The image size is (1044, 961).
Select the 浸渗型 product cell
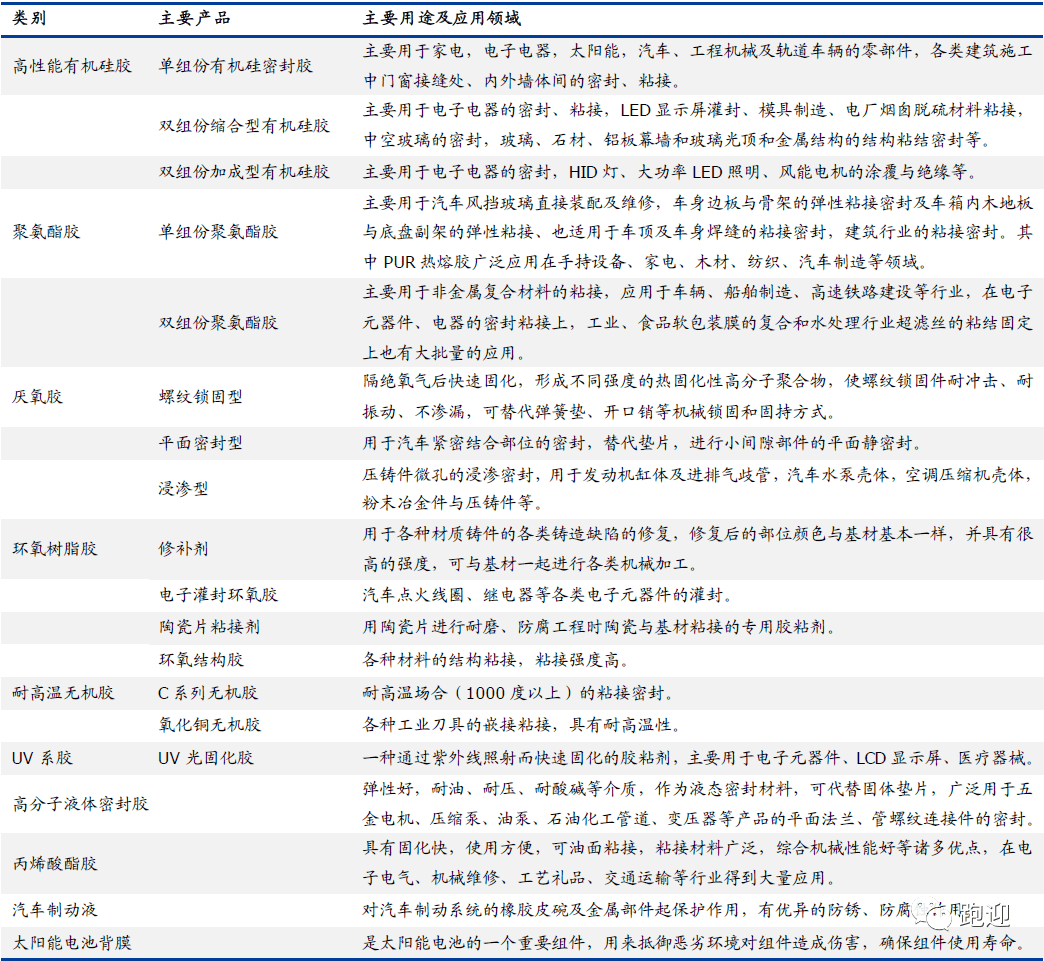tap(183, 489)
